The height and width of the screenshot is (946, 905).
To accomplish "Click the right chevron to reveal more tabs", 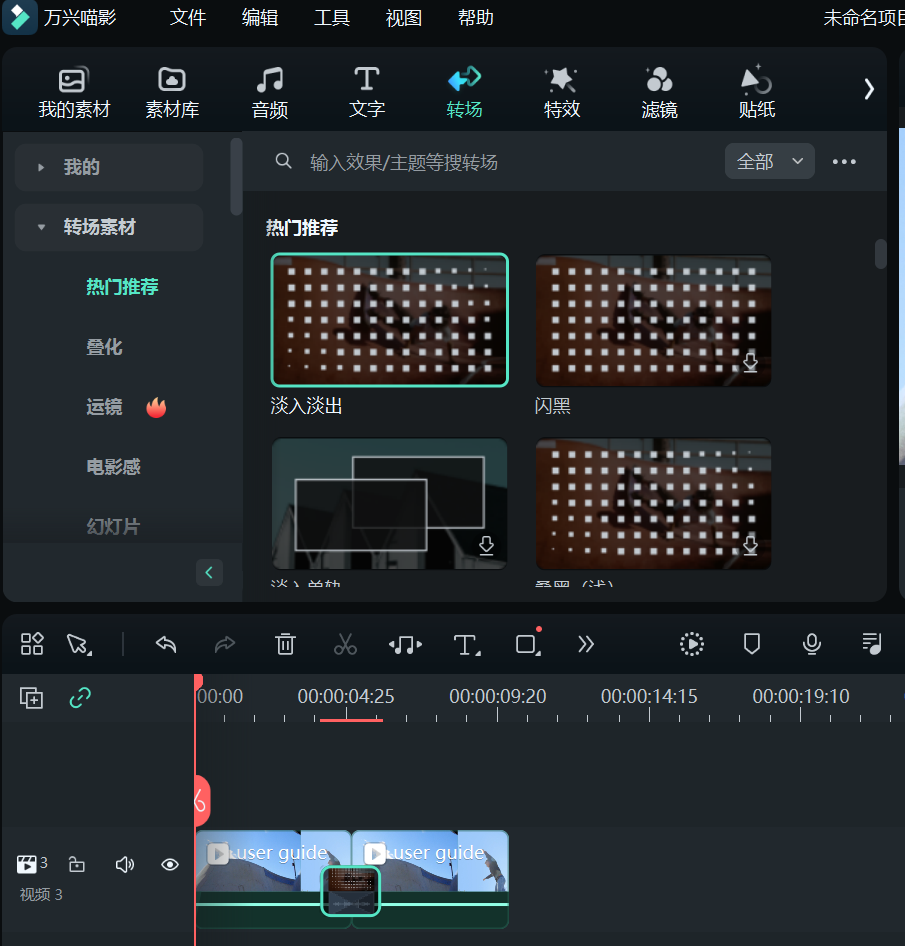I will click(x=869, y=88).
